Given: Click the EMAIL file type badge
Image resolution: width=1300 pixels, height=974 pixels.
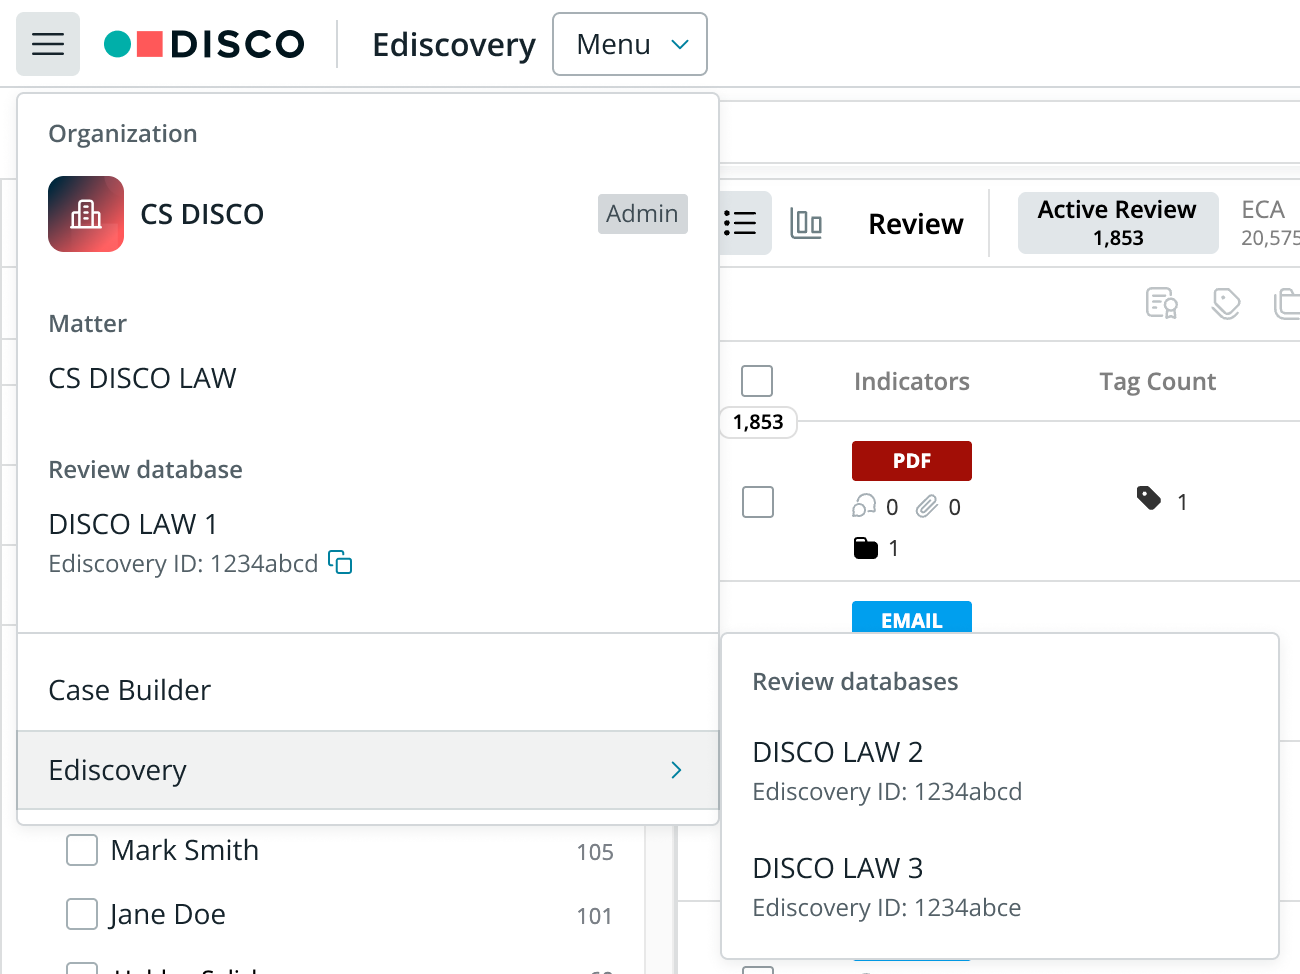Looking at the screenshot, I should pos(912,618).
